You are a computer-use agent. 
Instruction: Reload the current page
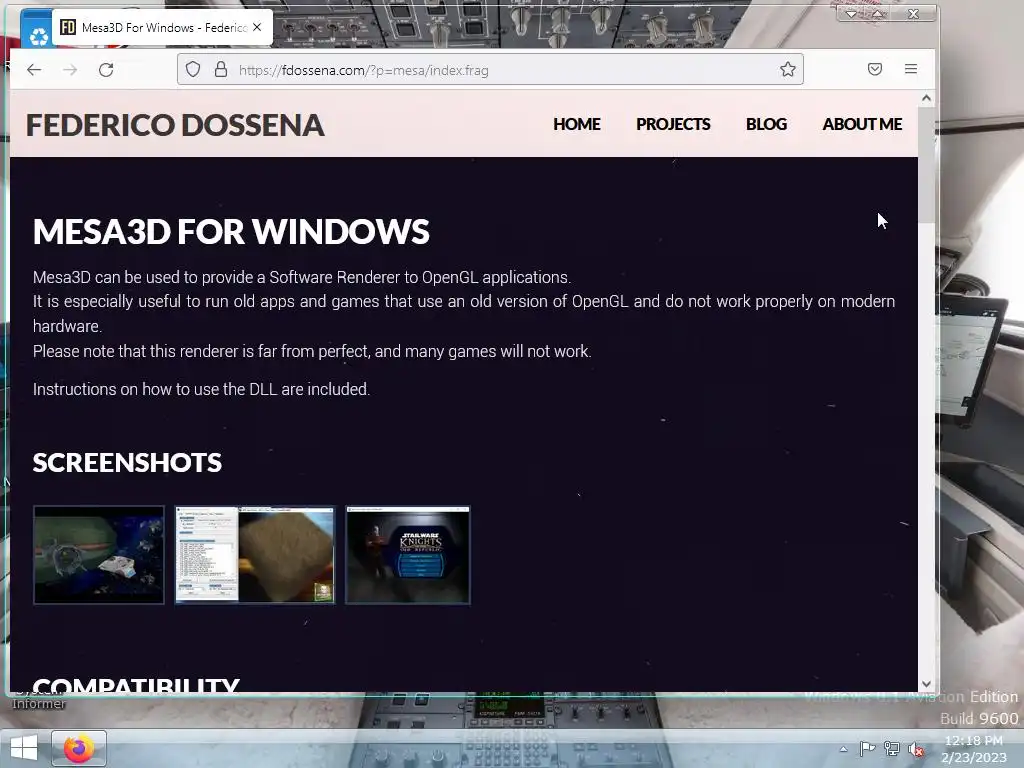pyautogui.click(x=106, y=70)
